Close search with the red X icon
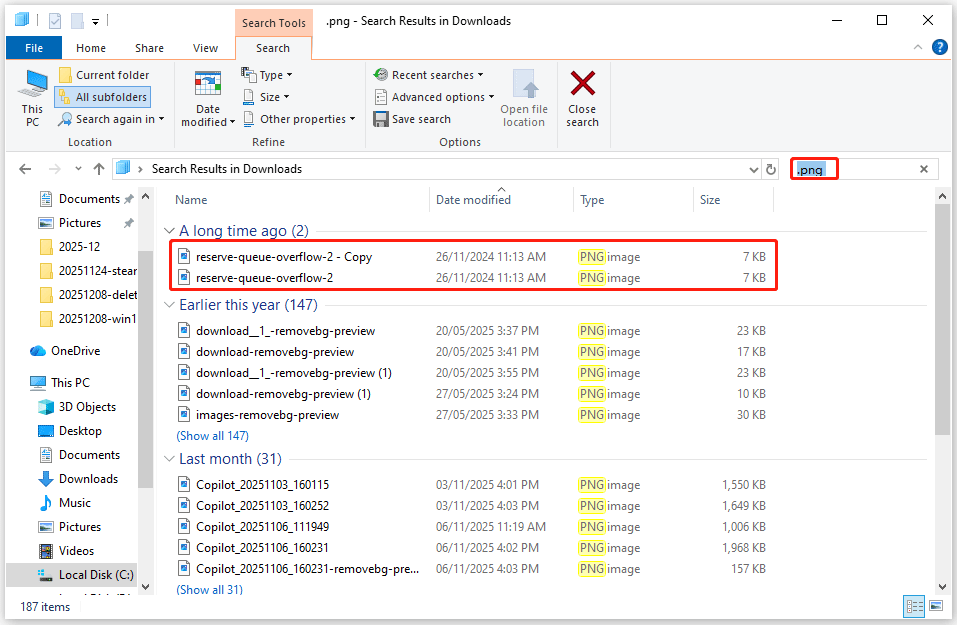 tap(583, 97)
